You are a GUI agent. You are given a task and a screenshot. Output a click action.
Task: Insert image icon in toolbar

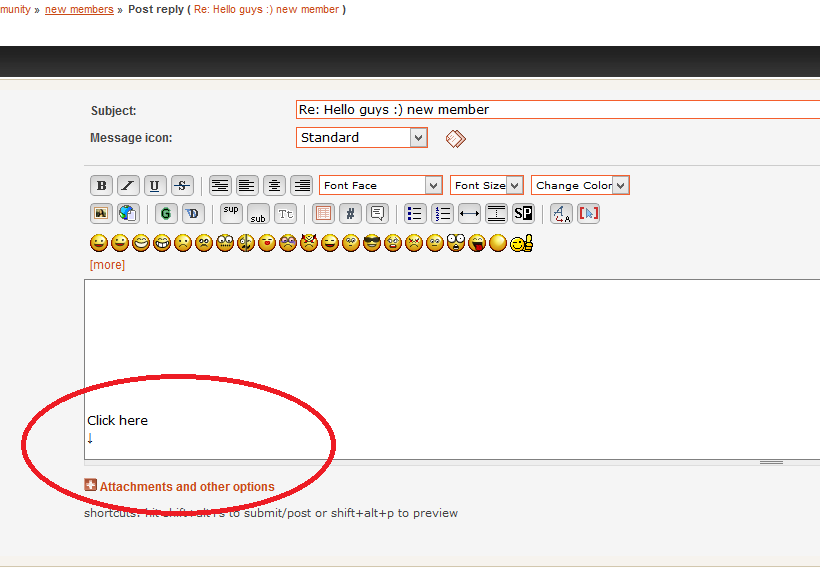pos(101,213)
